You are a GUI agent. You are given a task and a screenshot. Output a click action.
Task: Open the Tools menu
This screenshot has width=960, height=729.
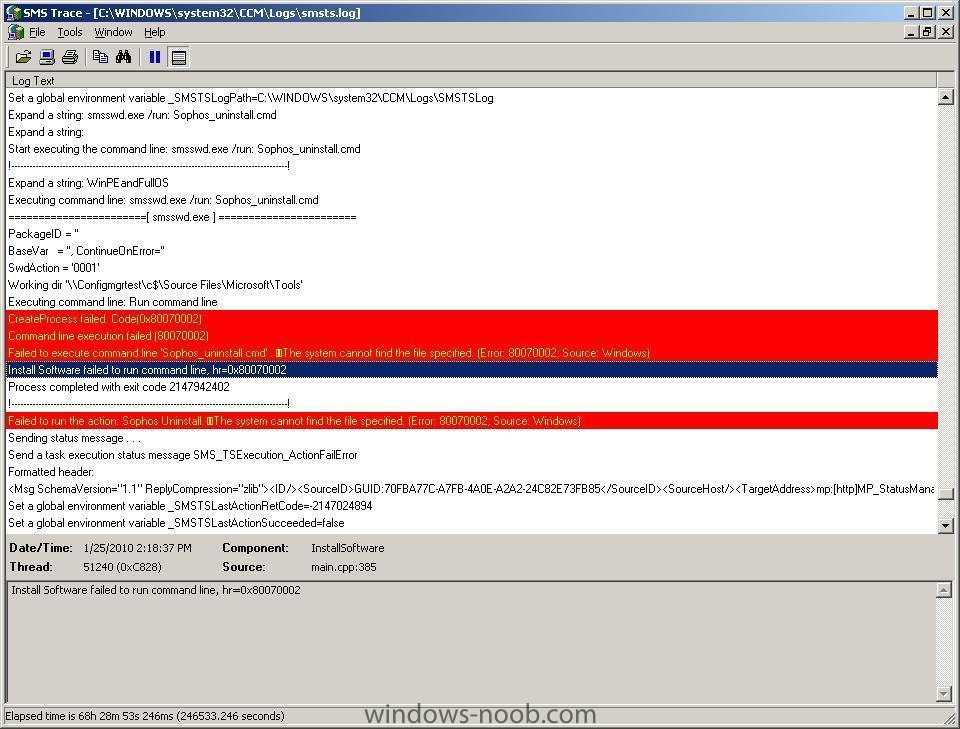pos(70,32)
